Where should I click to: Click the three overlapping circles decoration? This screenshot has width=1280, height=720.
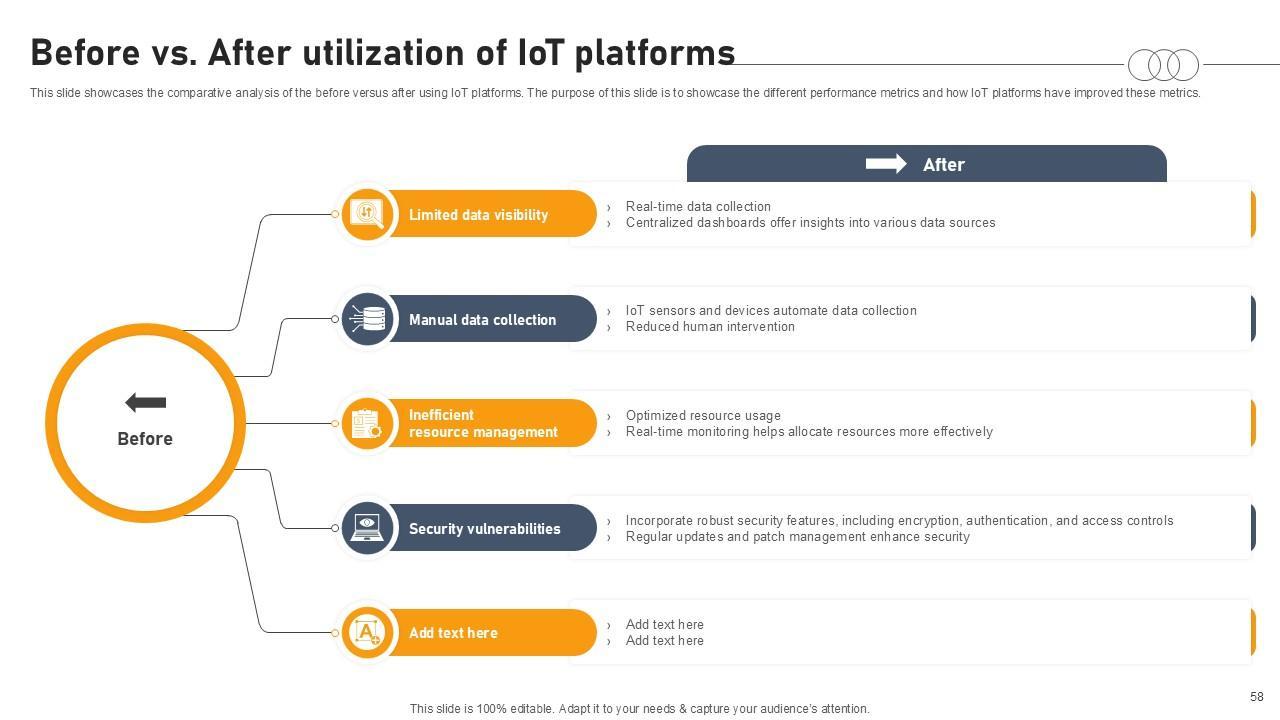(x=1163, y=65)
